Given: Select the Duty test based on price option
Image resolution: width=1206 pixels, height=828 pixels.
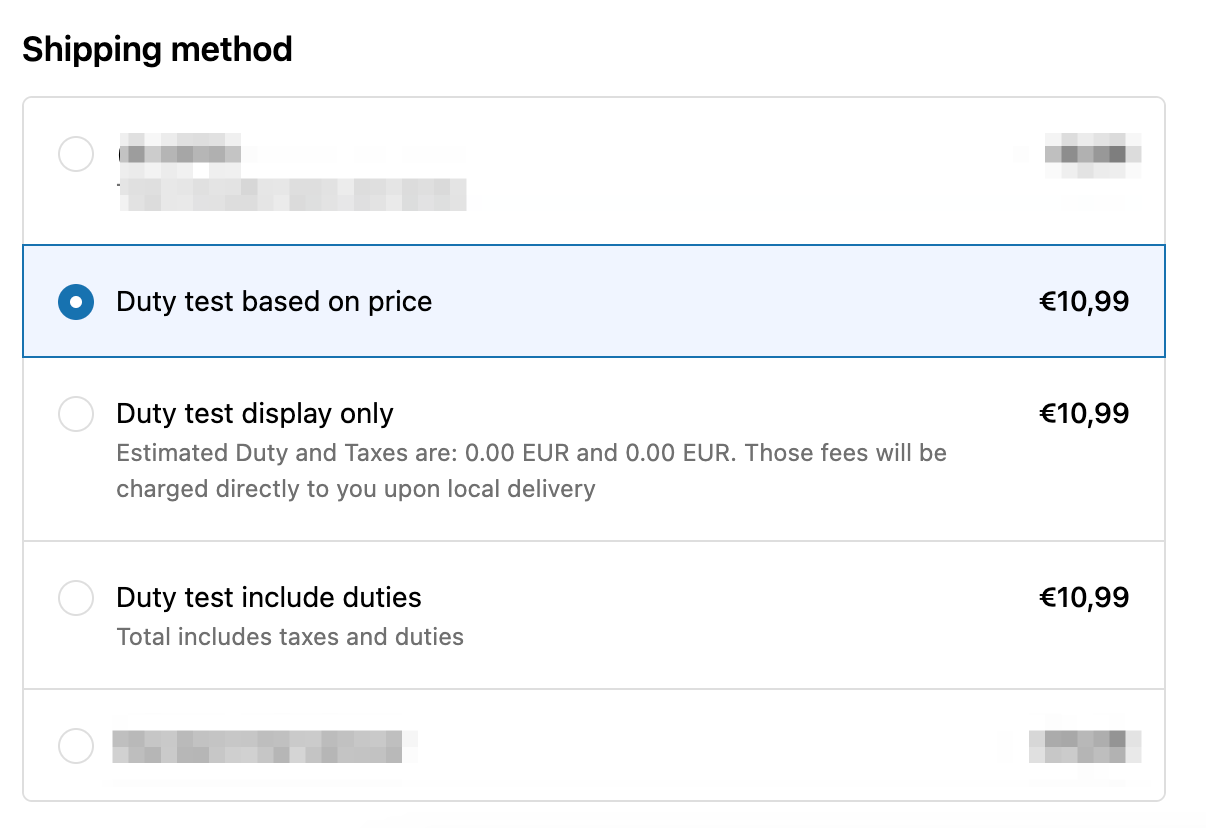Looking at the screenshot, I should (x=76, y=301).
